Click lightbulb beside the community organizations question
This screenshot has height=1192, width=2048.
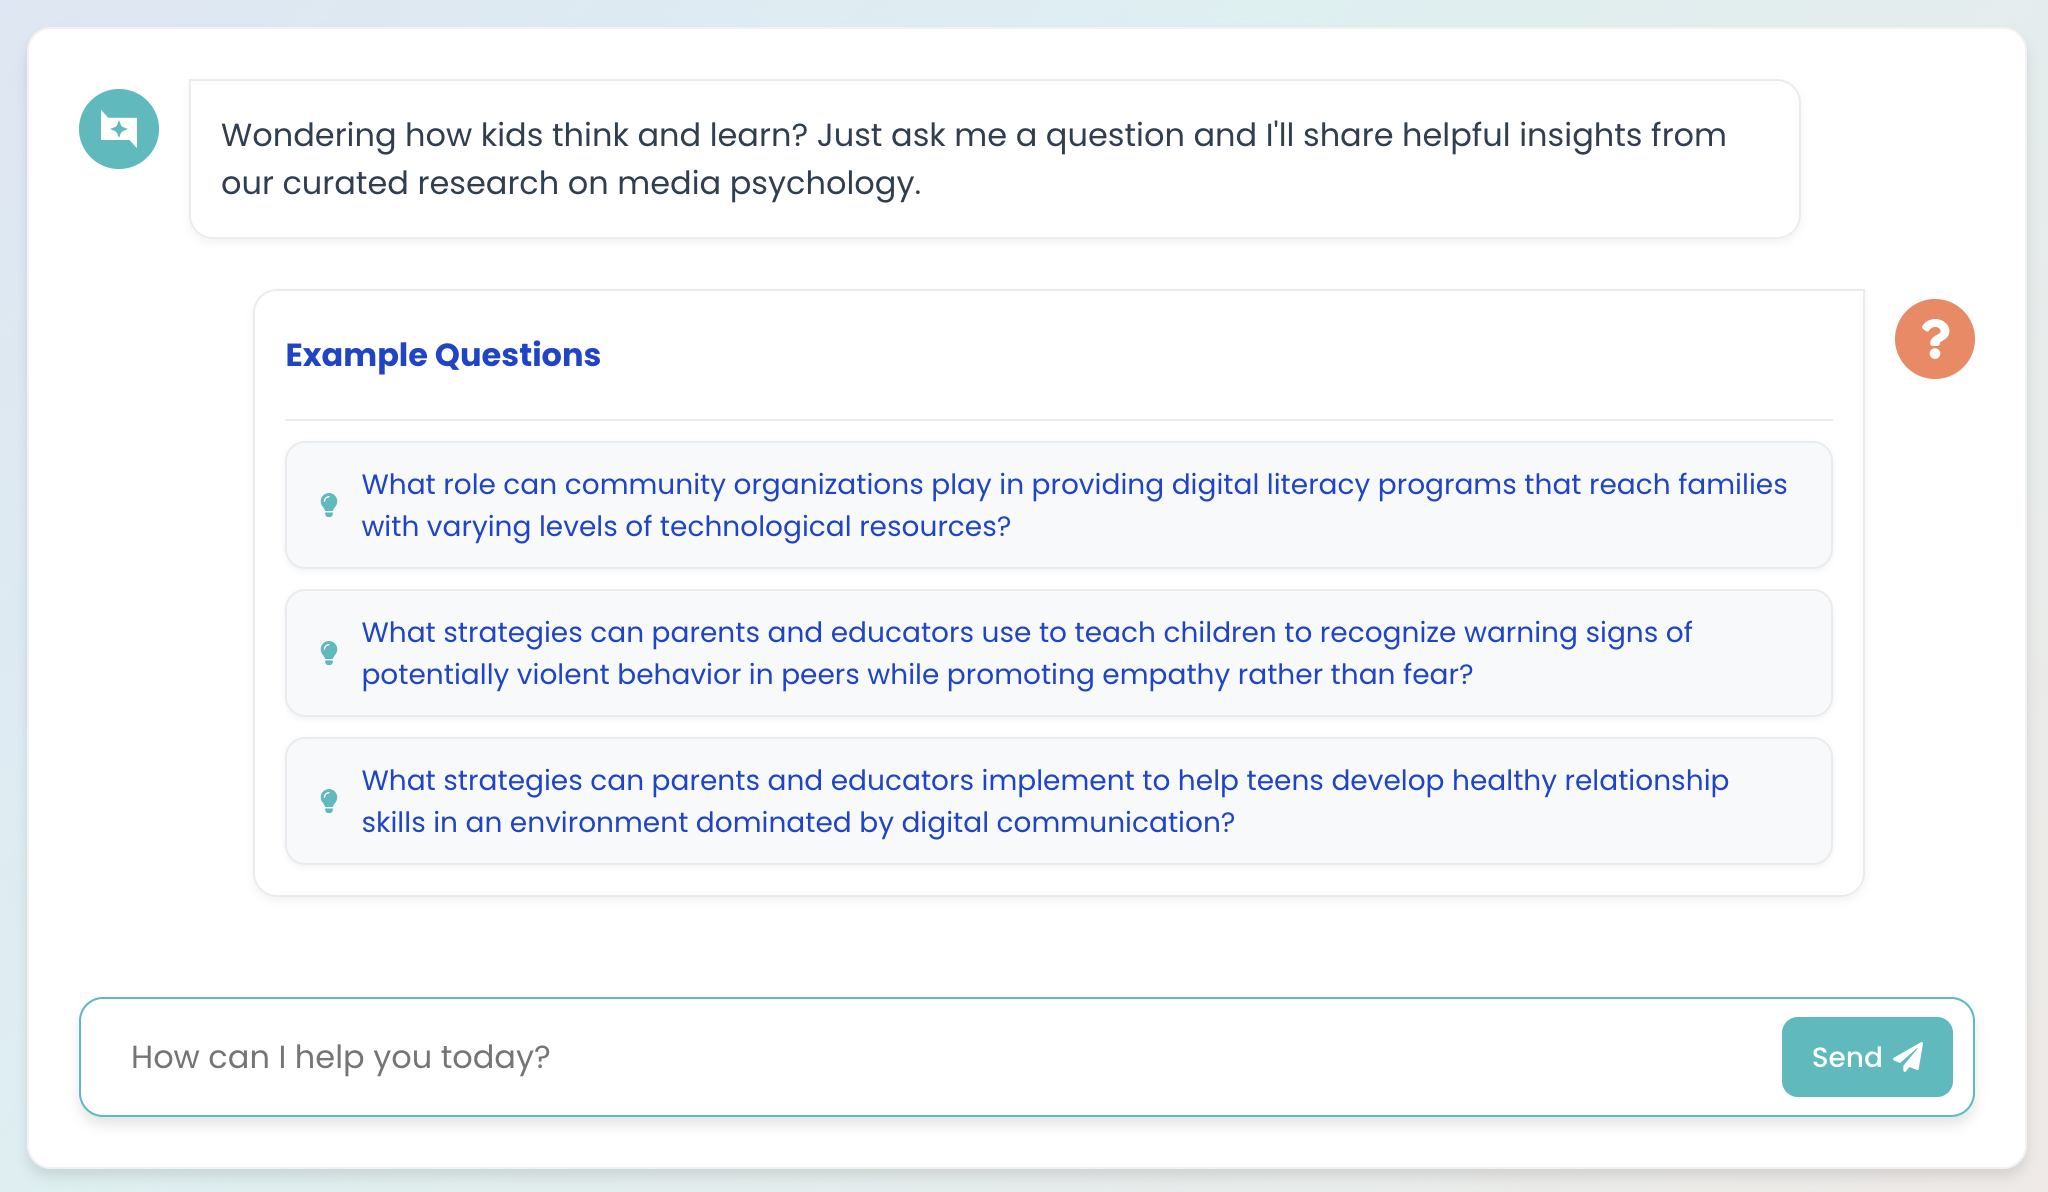[x=328, y=504]
